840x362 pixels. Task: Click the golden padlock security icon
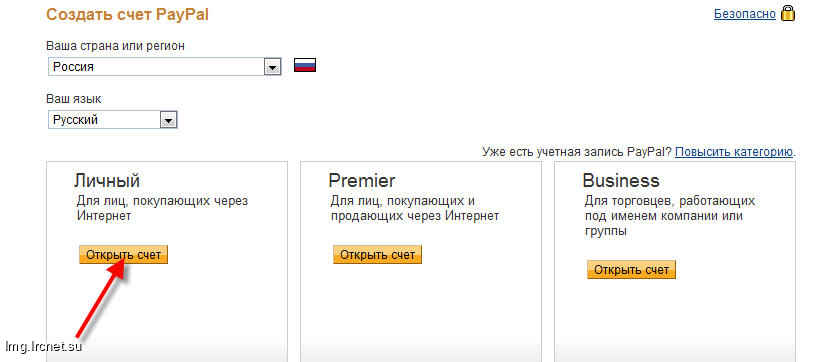click(x=788, y=13)
